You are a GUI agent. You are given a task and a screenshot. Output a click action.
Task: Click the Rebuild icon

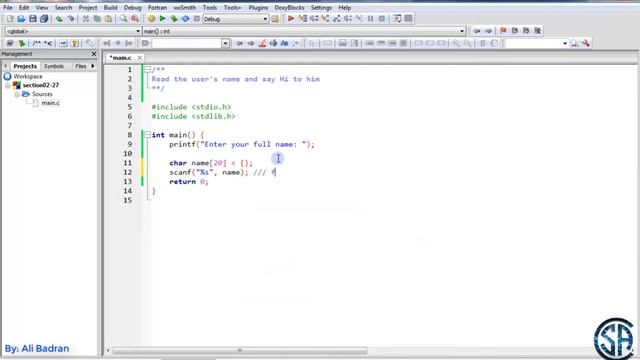185,19
